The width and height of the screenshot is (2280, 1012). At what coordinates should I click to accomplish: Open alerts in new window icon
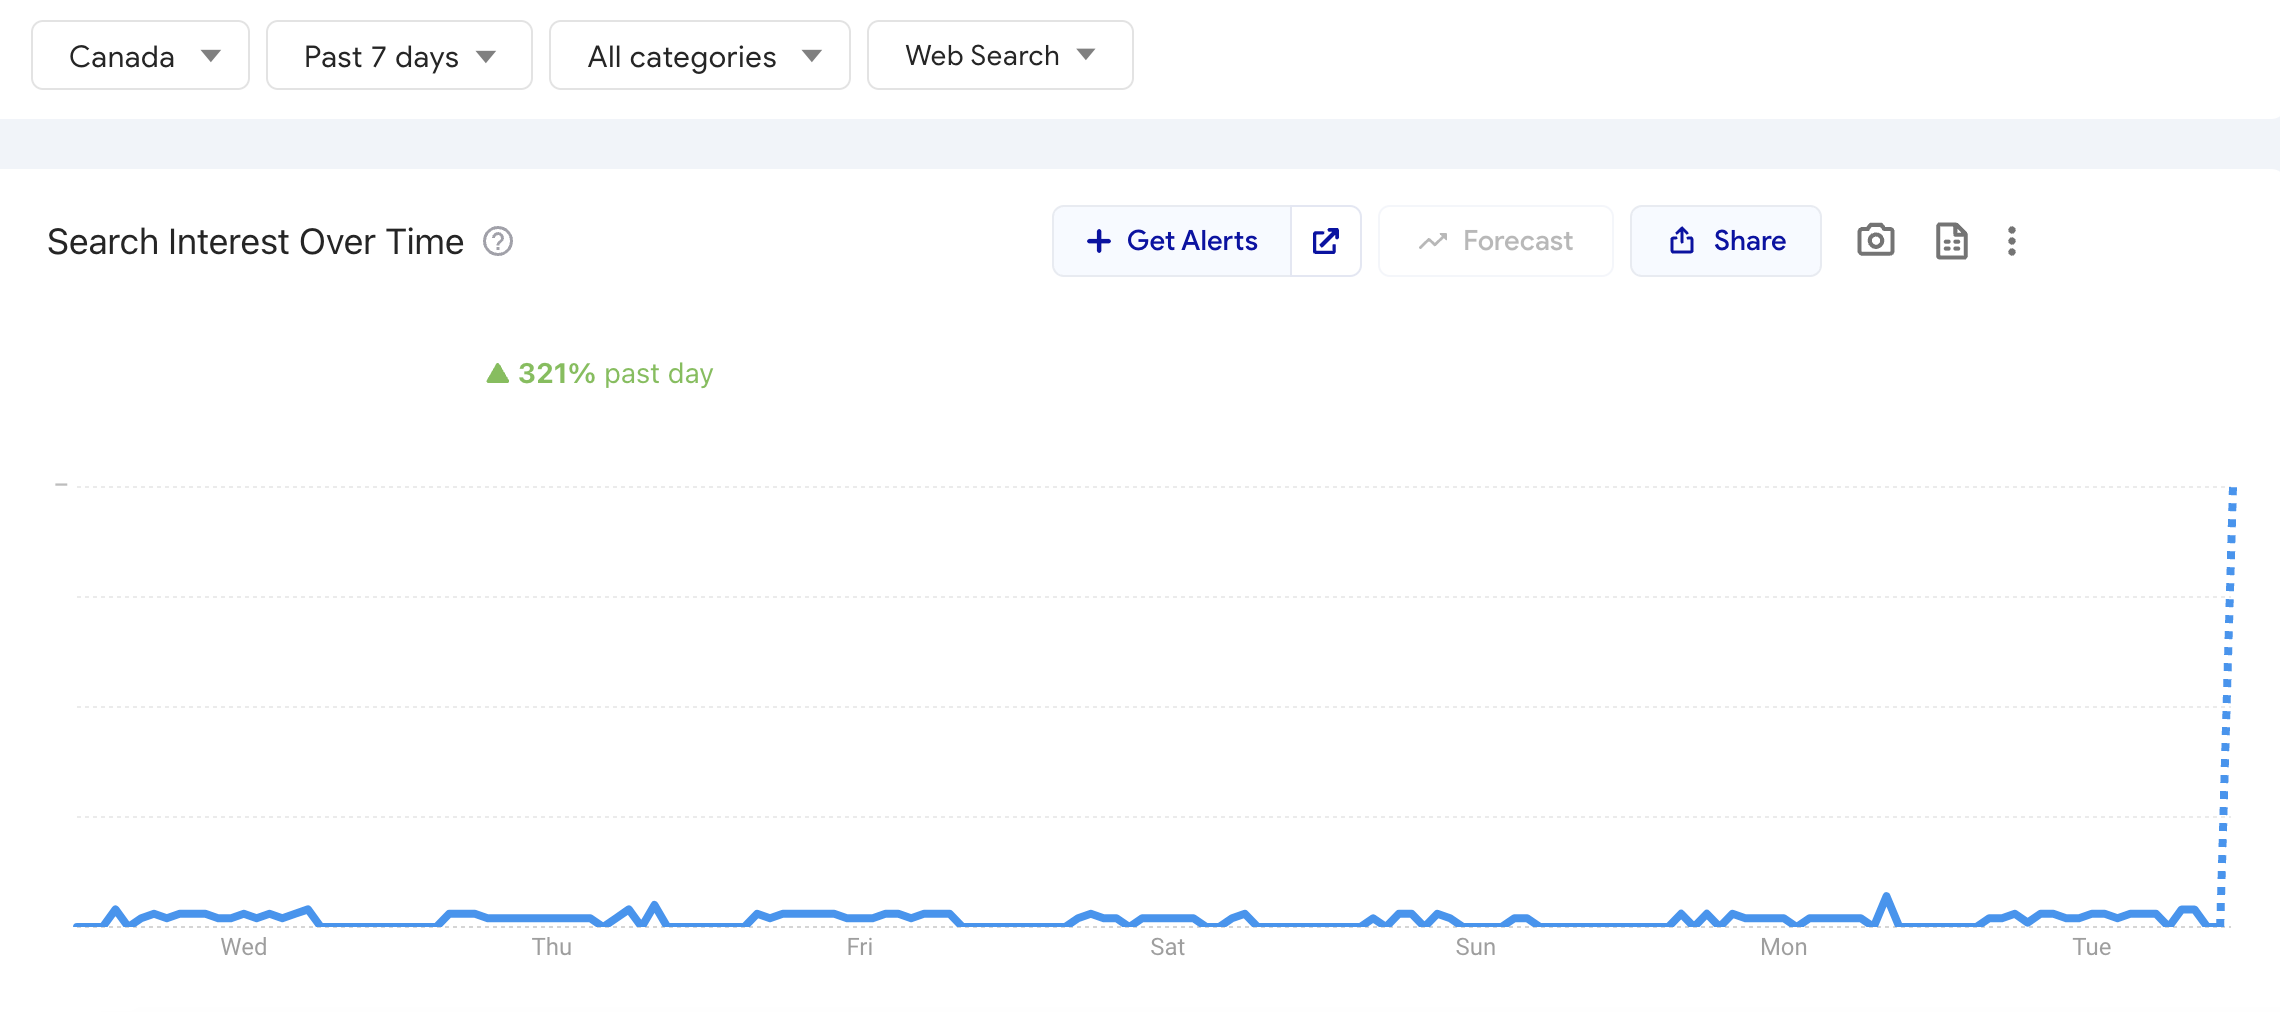[1326, 241]
